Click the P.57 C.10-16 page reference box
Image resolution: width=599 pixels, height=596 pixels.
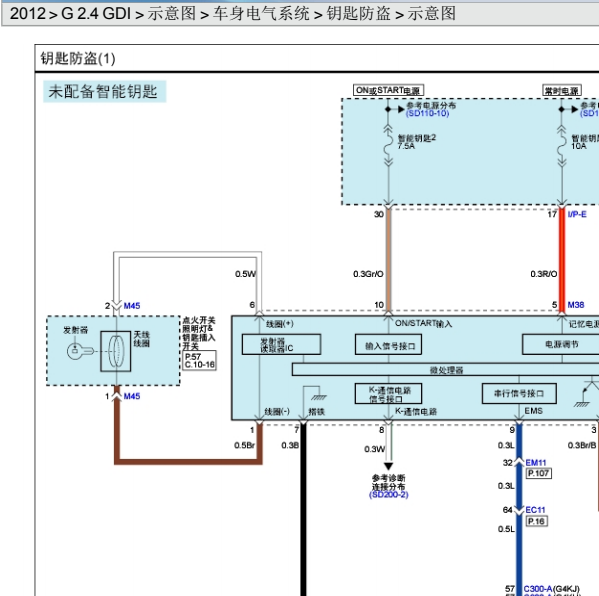(x=200, y=360)
